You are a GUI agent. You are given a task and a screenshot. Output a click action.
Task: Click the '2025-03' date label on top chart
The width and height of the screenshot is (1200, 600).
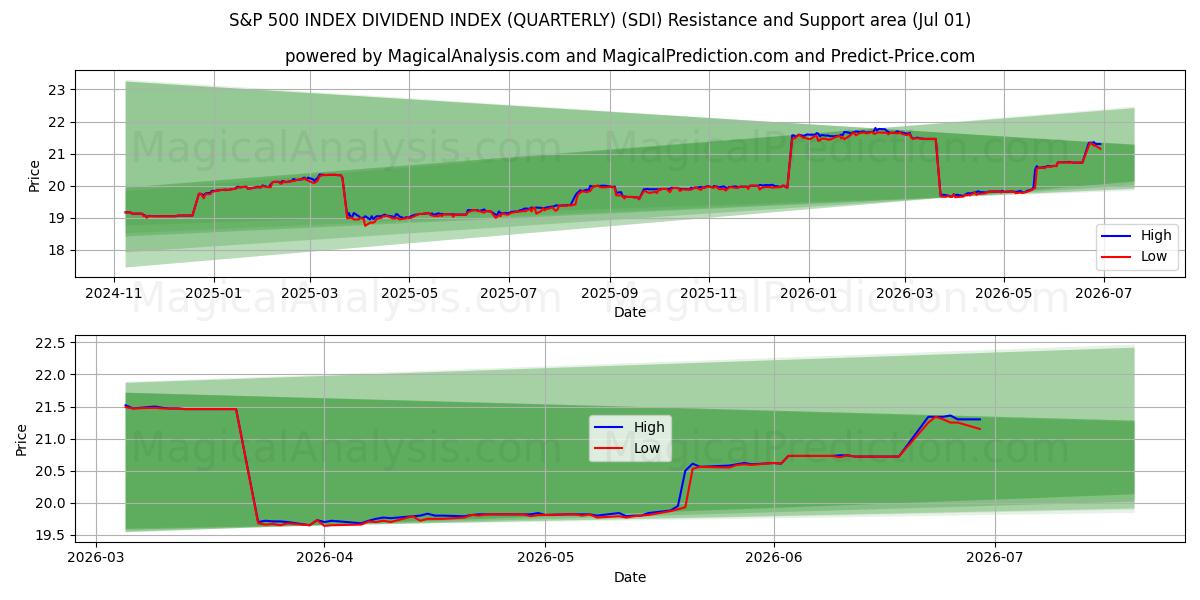point(310,294)
